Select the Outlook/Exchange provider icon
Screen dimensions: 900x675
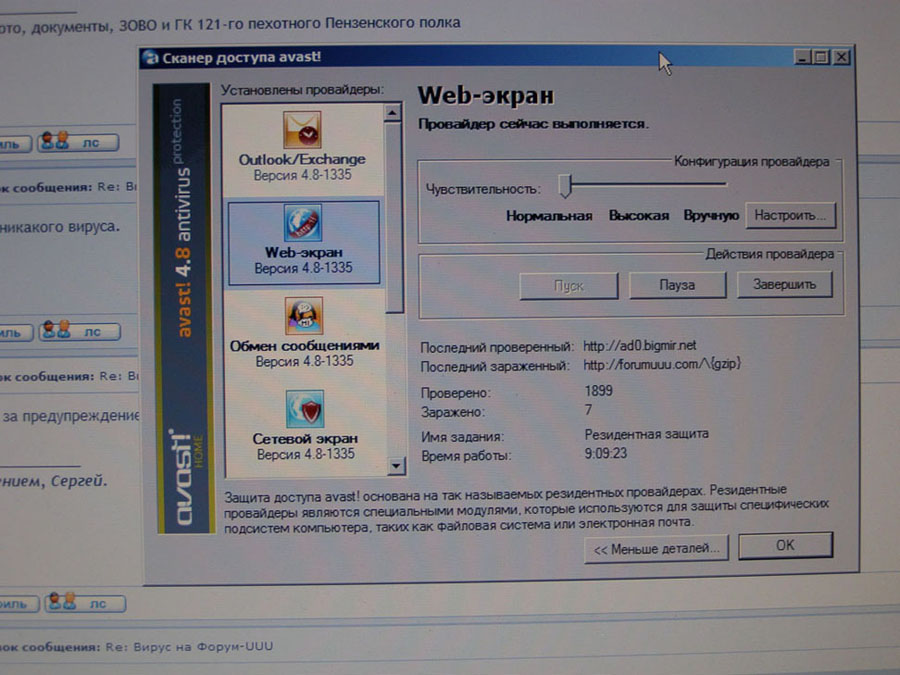point(302,129)
